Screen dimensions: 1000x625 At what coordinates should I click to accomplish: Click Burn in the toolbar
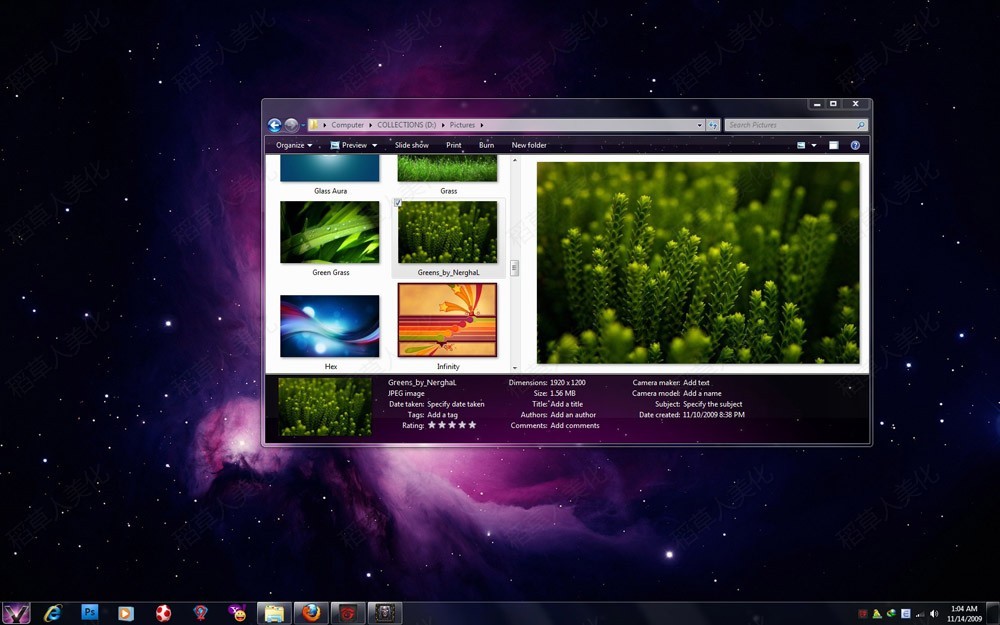487,145
